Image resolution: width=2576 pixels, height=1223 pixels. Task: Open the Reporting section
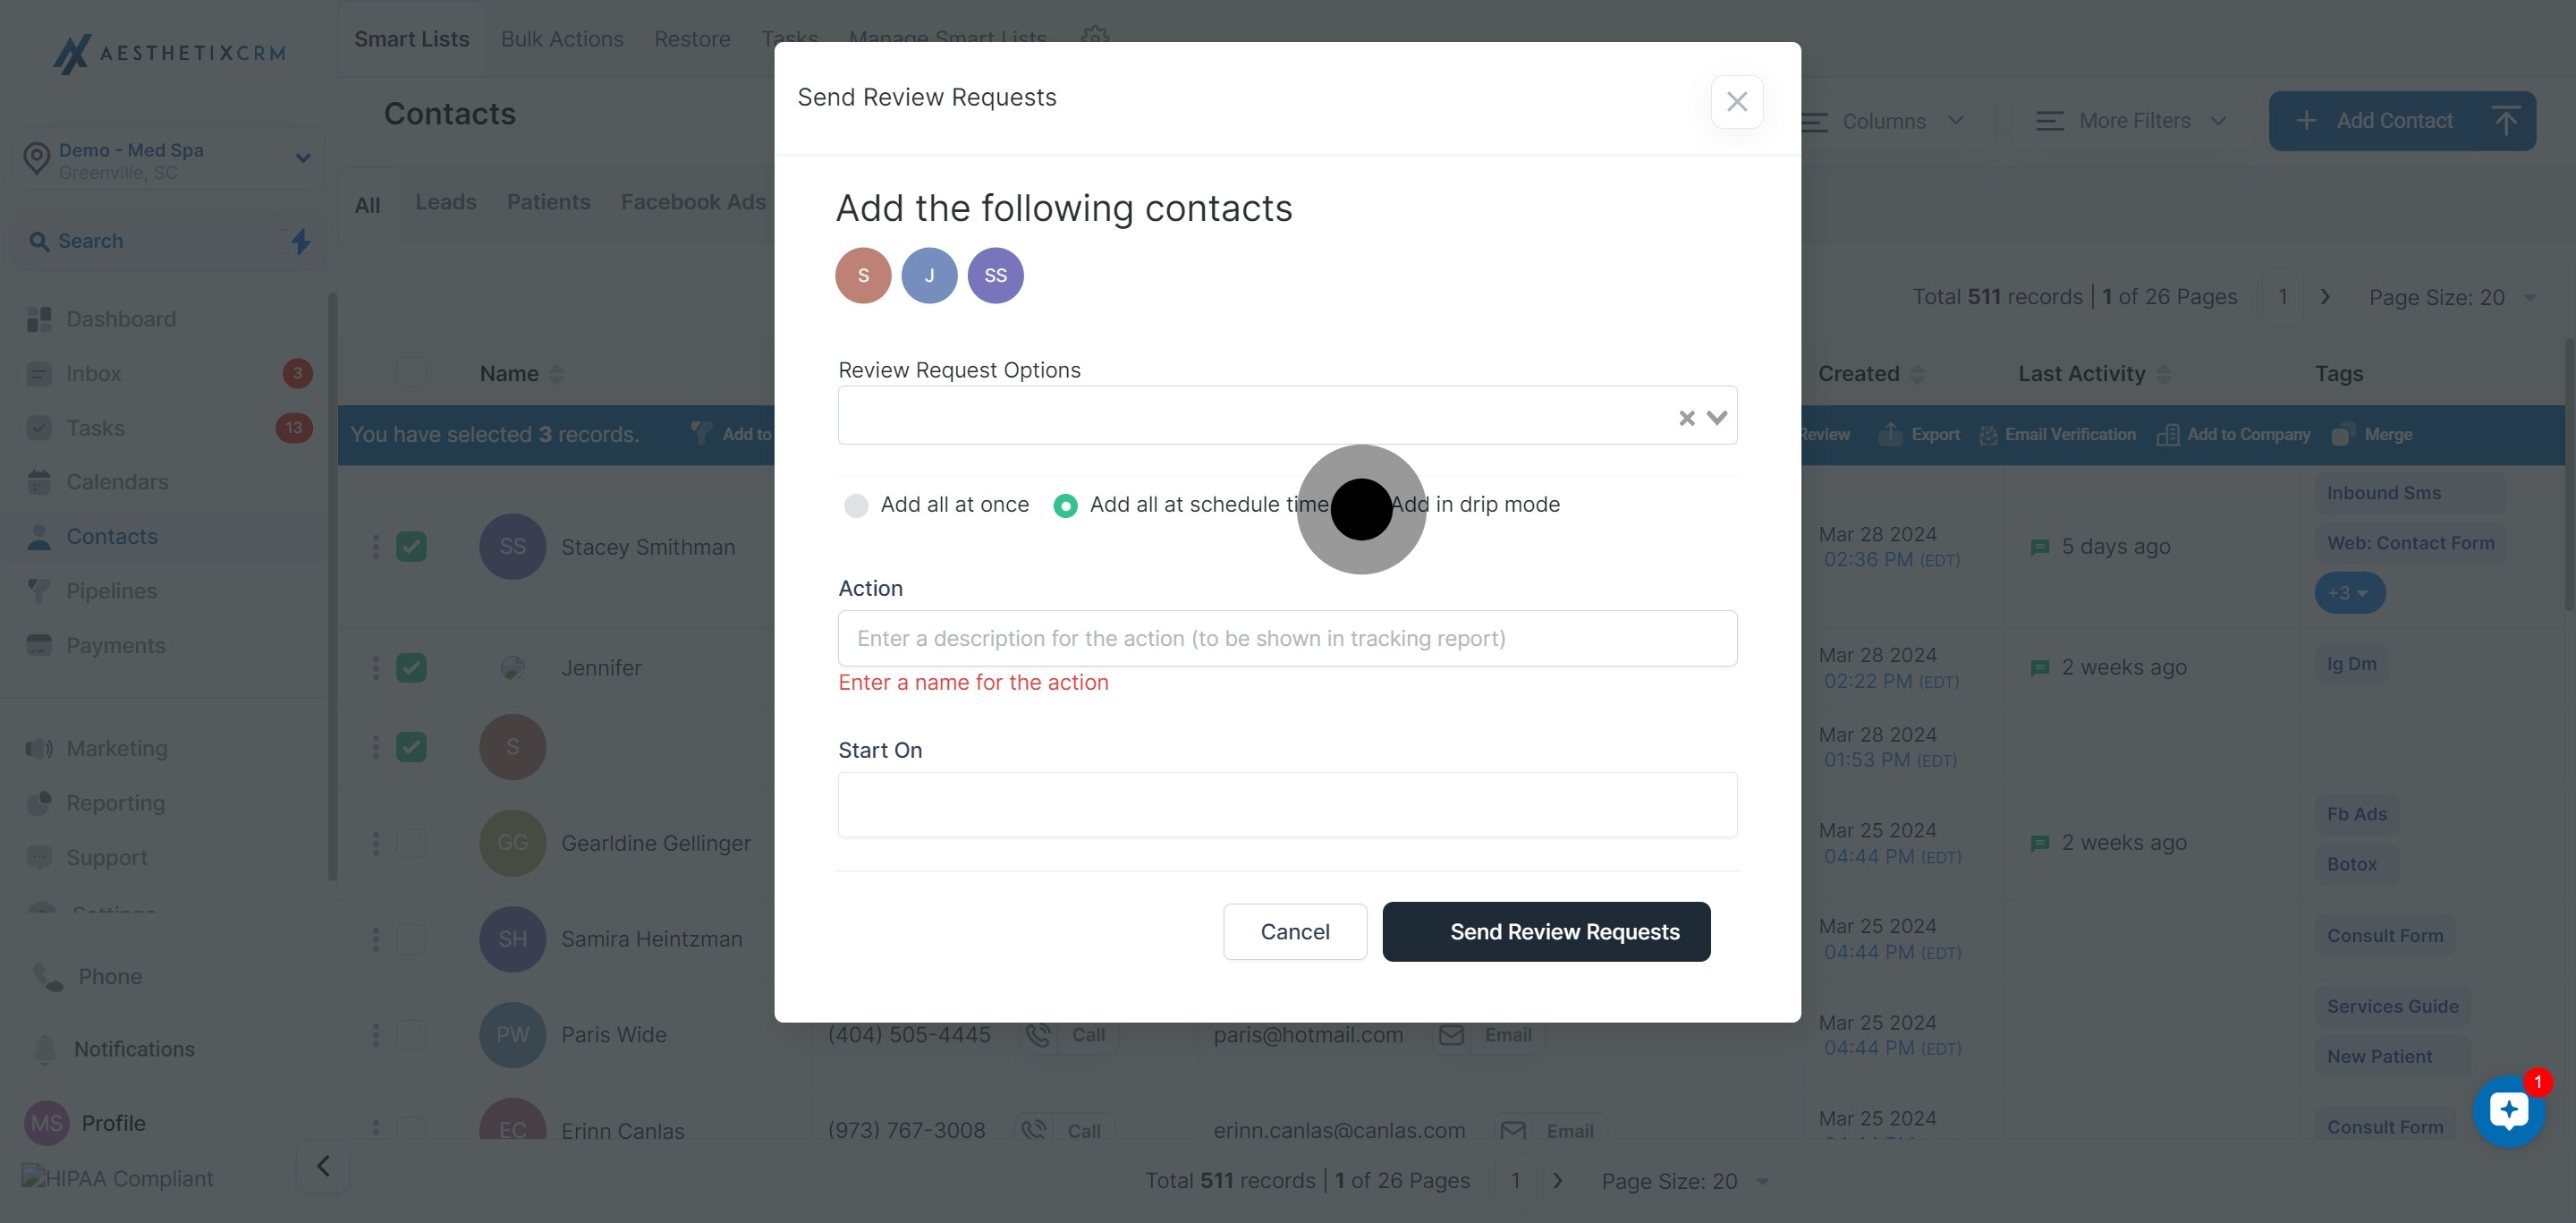[114, 803]
